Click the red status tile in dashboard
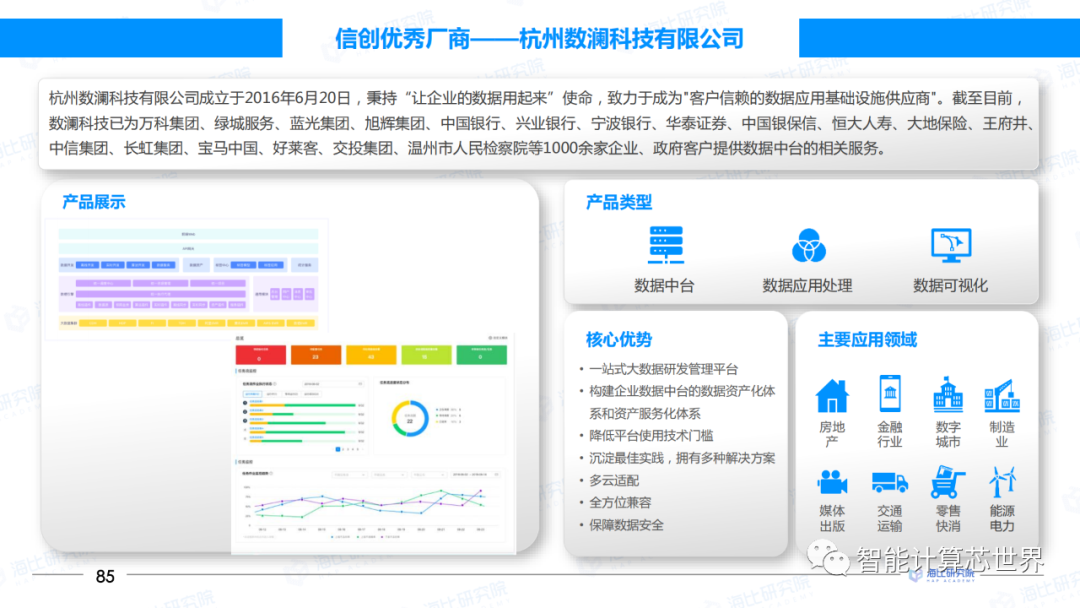This screenshot has height=608, width=1080. click(x=260, y=355)
